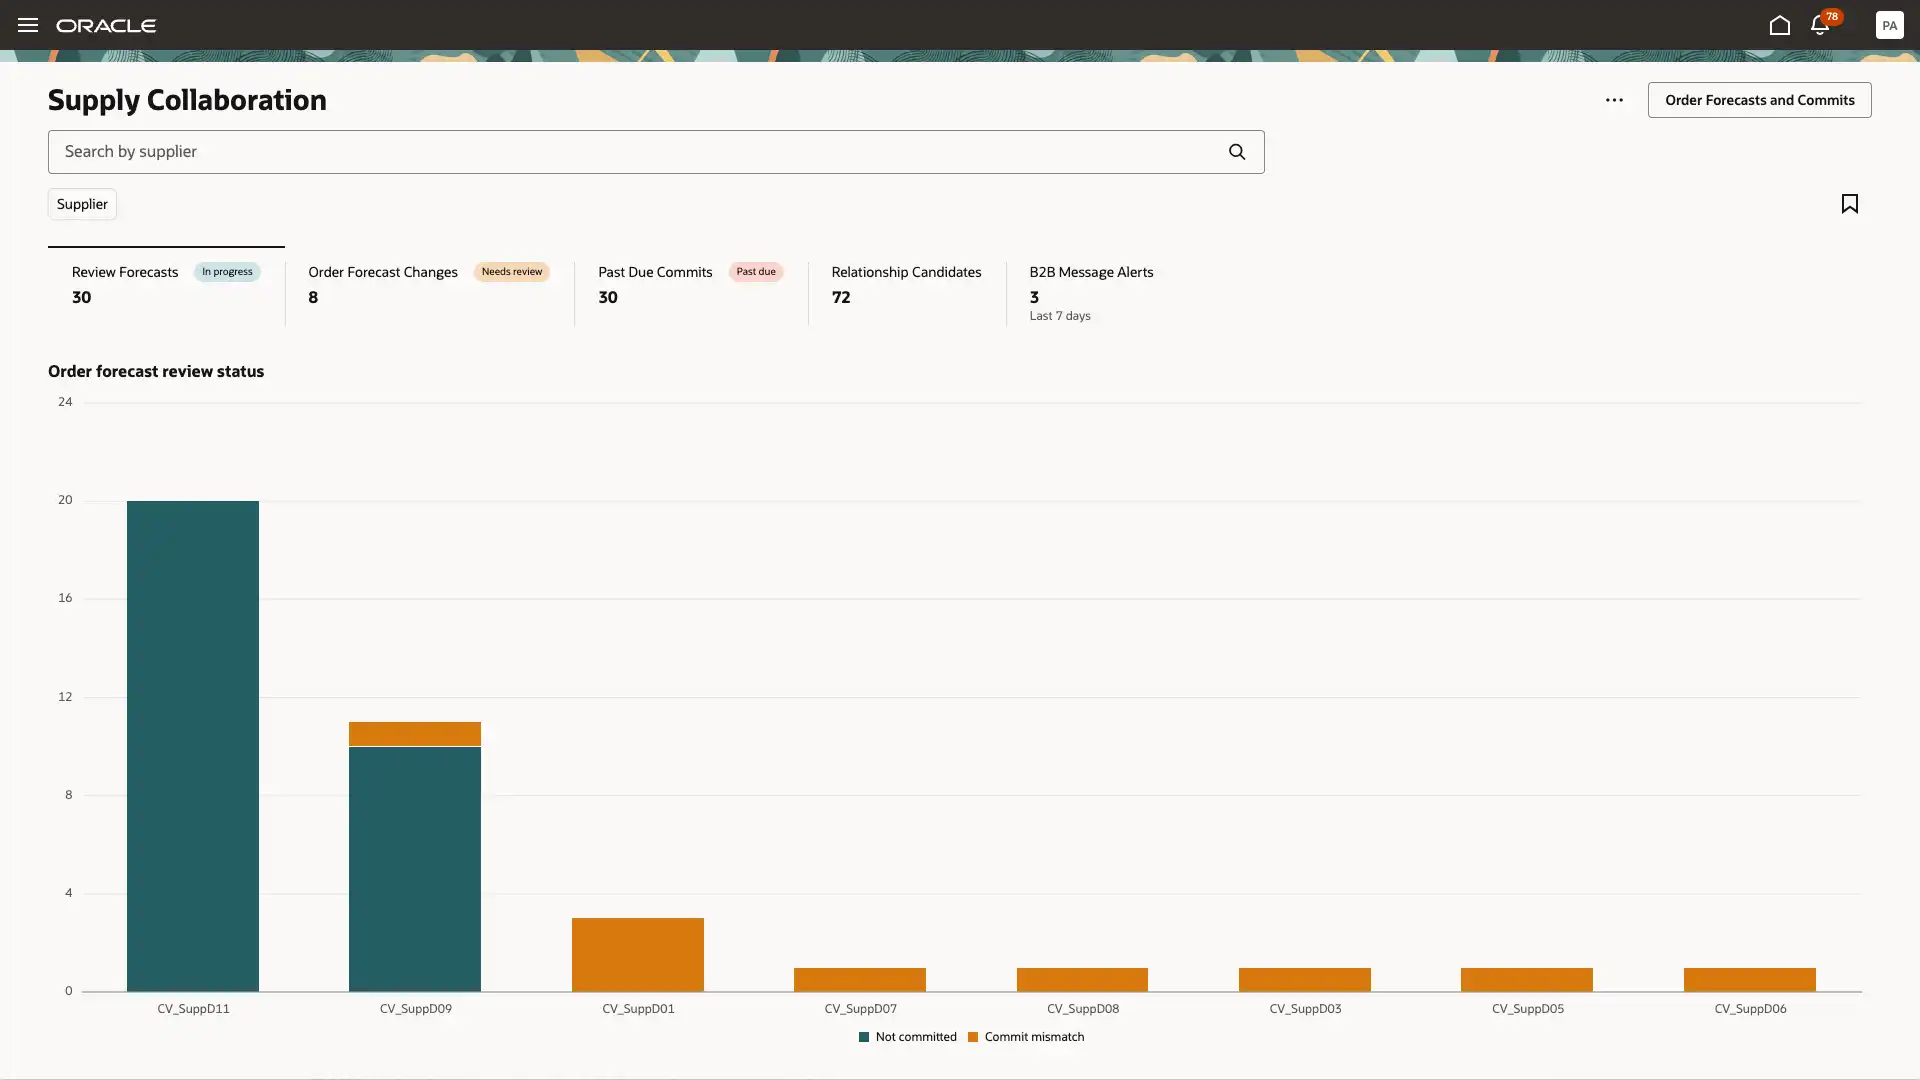
Task: Open the Supplier filter chip
Action: click(x=82, y=204)
